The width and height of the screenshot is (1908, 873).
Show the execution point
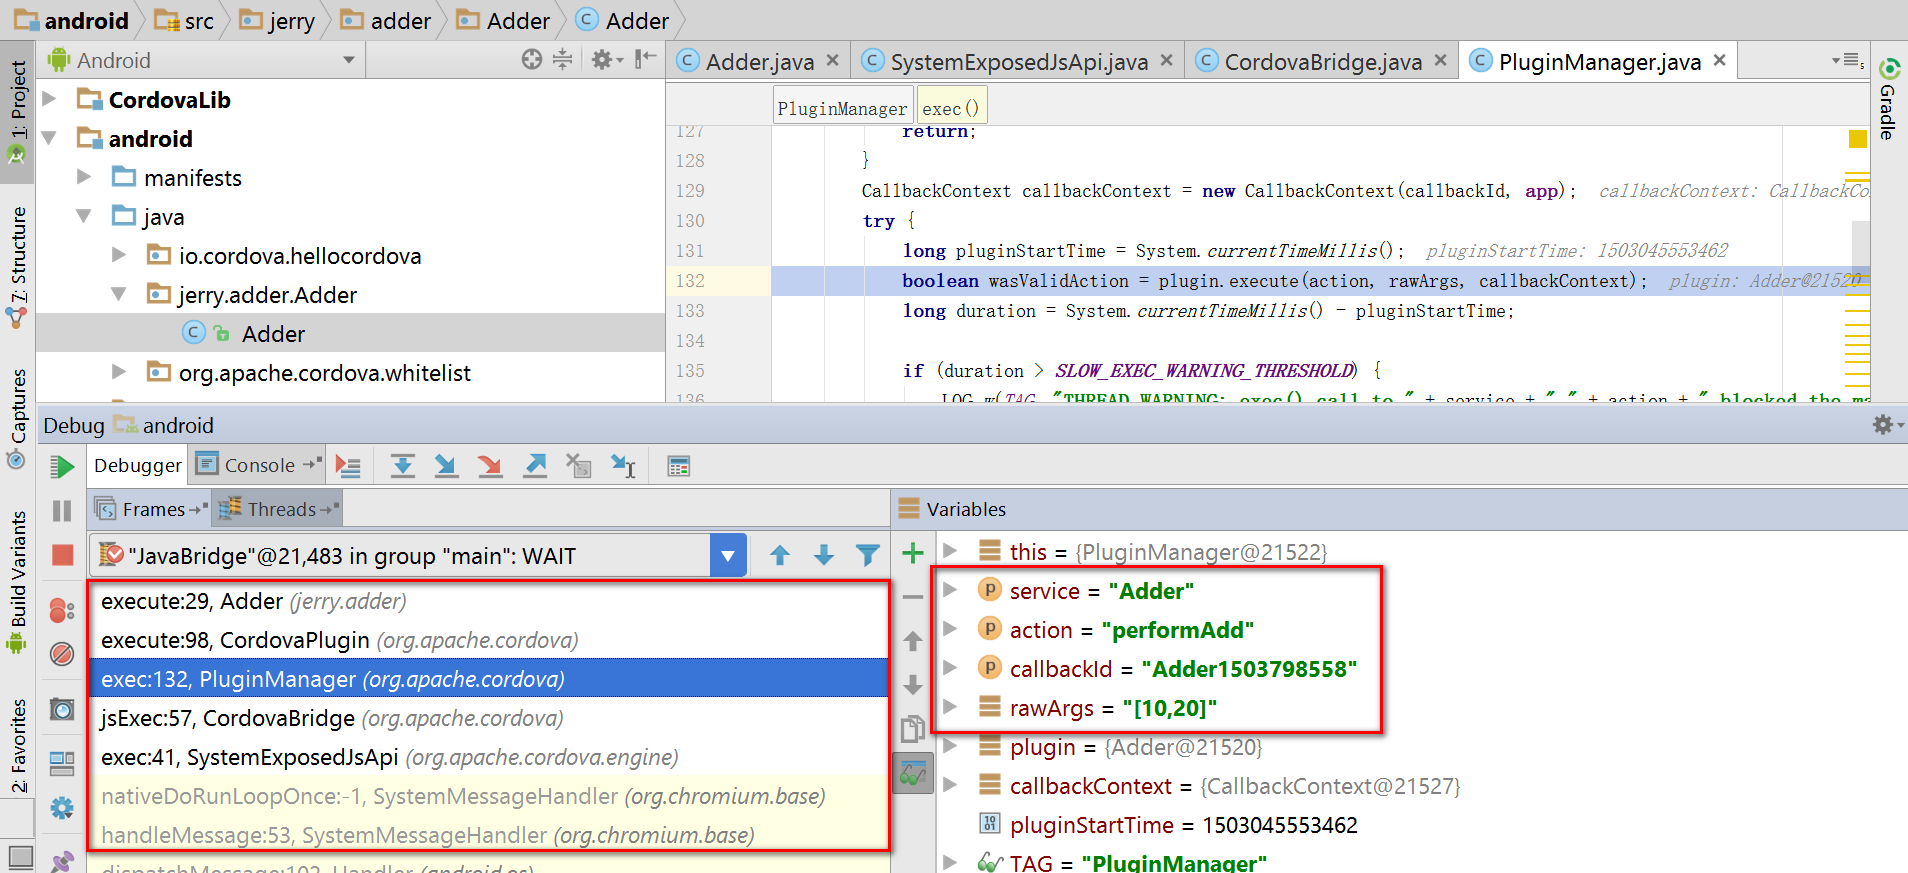click(x=348, y=466)
